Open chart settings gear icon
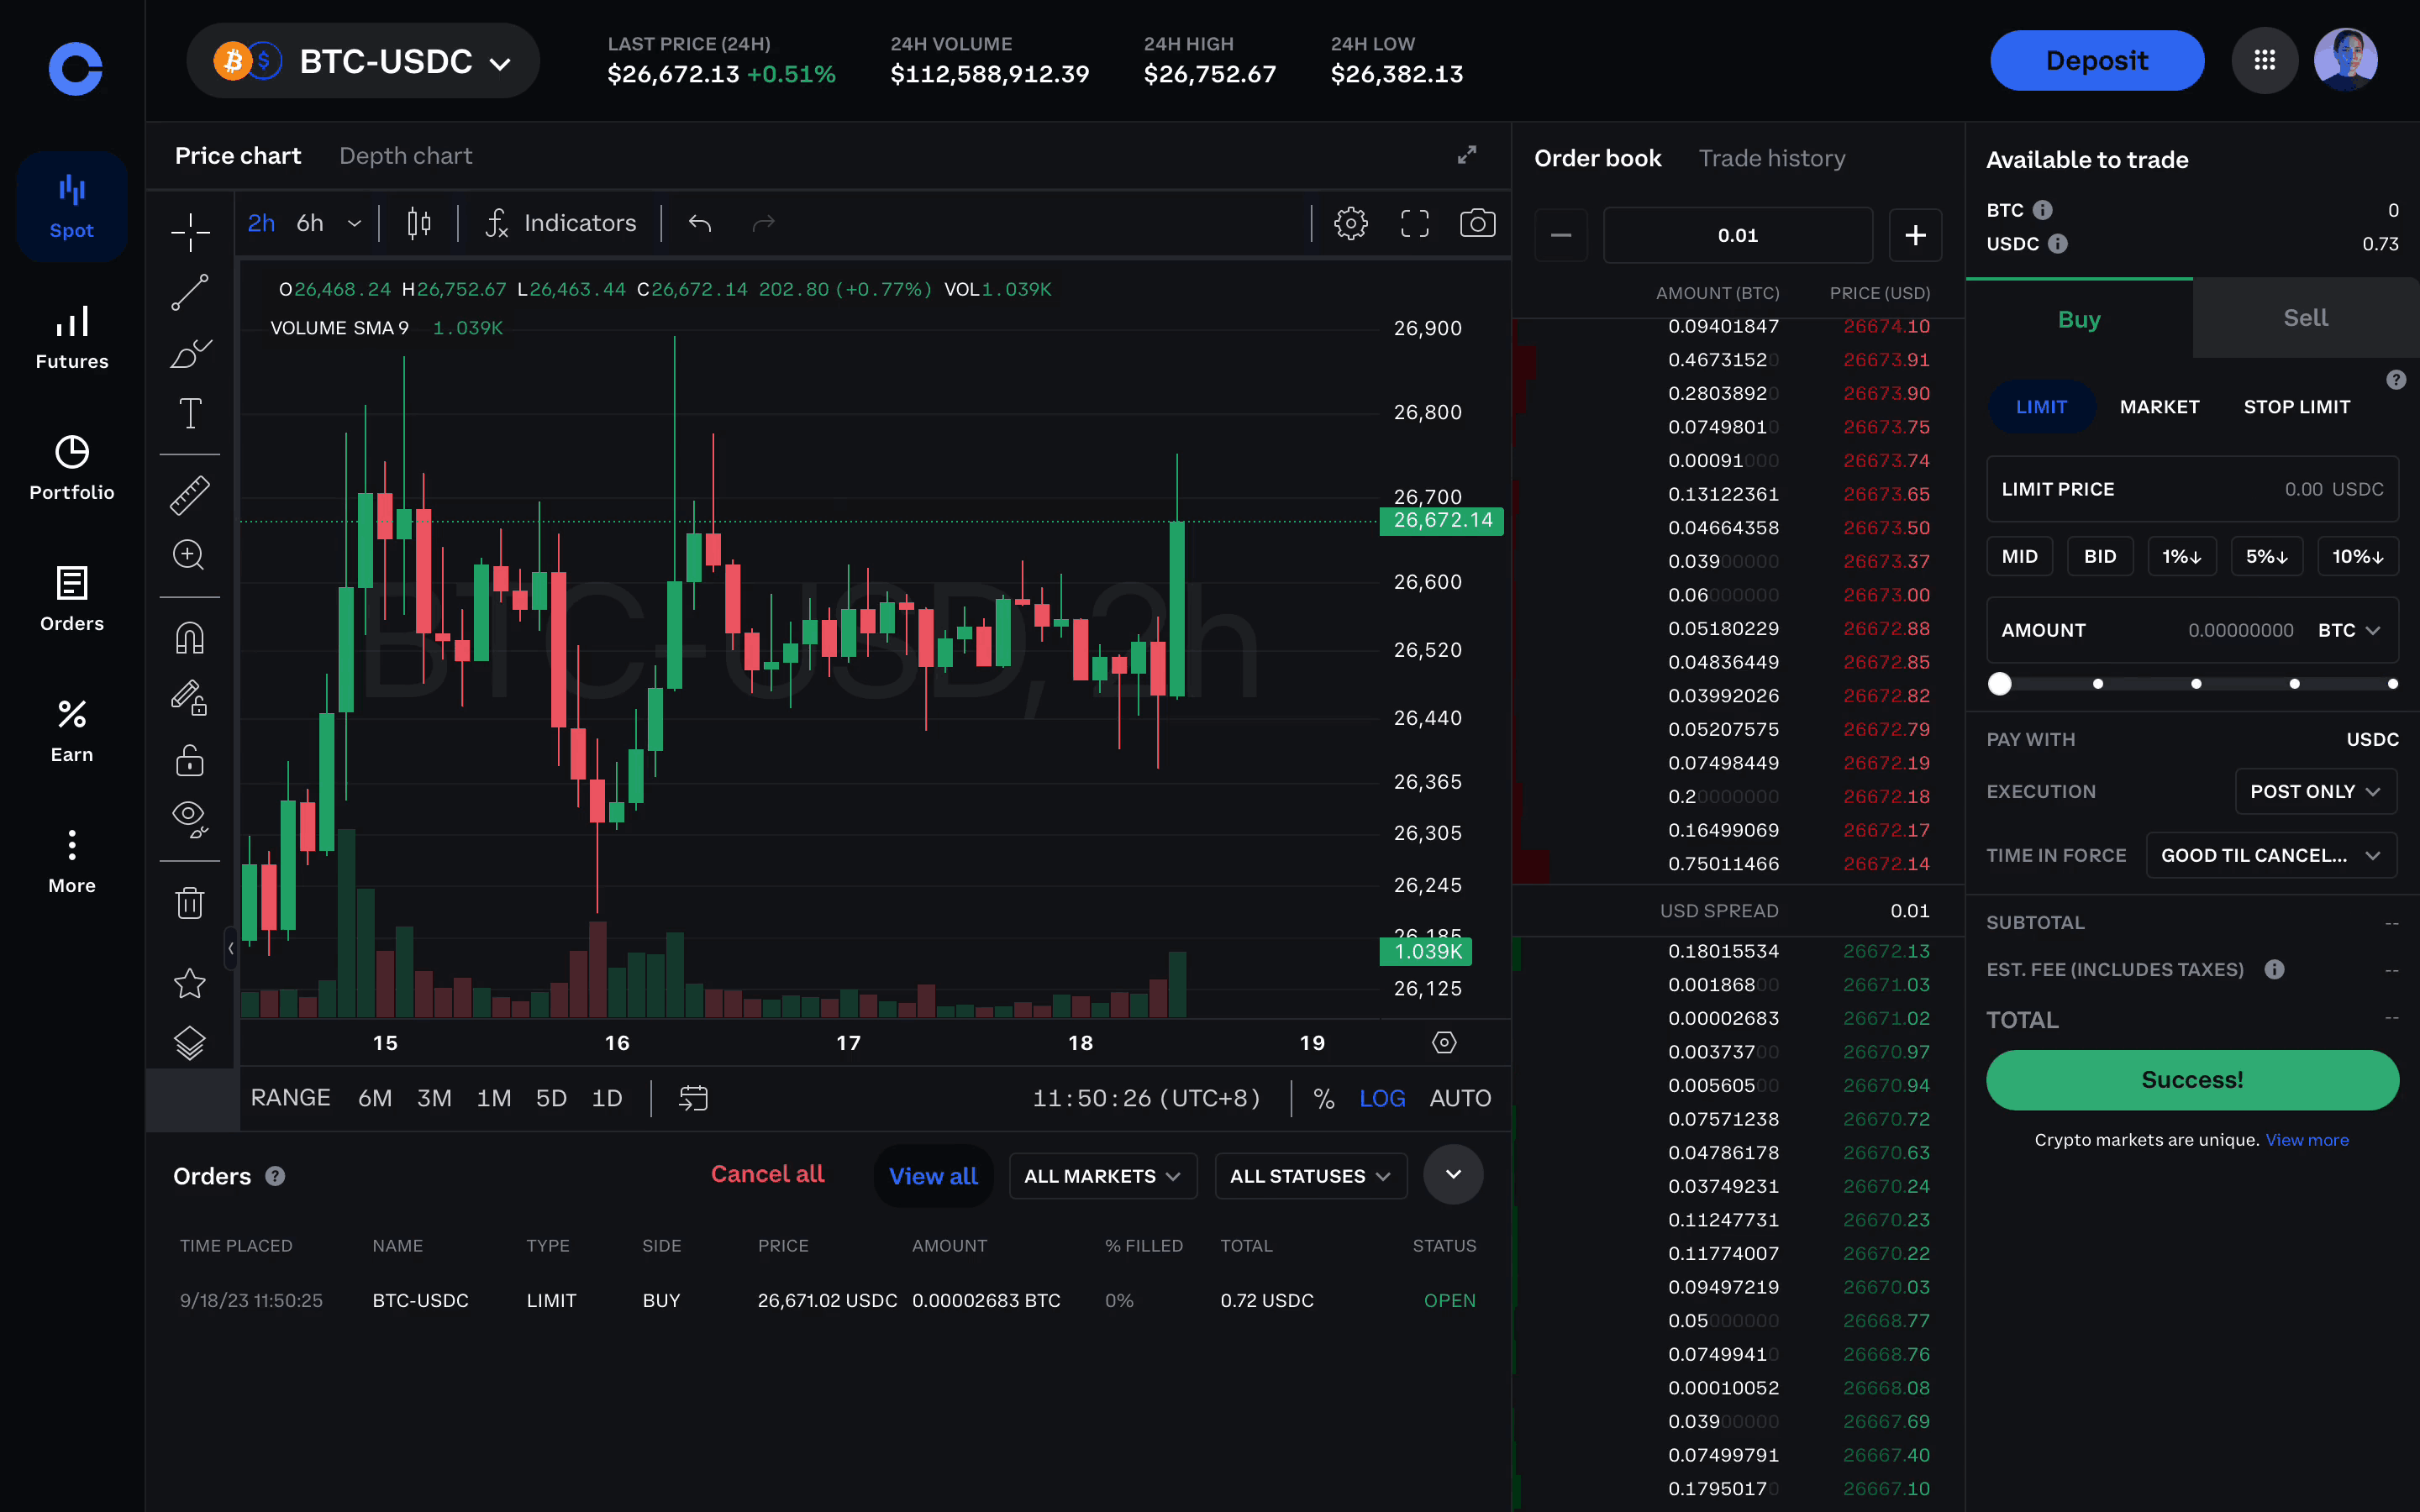The image size is (2420, 1512). tap(1350, 223)
